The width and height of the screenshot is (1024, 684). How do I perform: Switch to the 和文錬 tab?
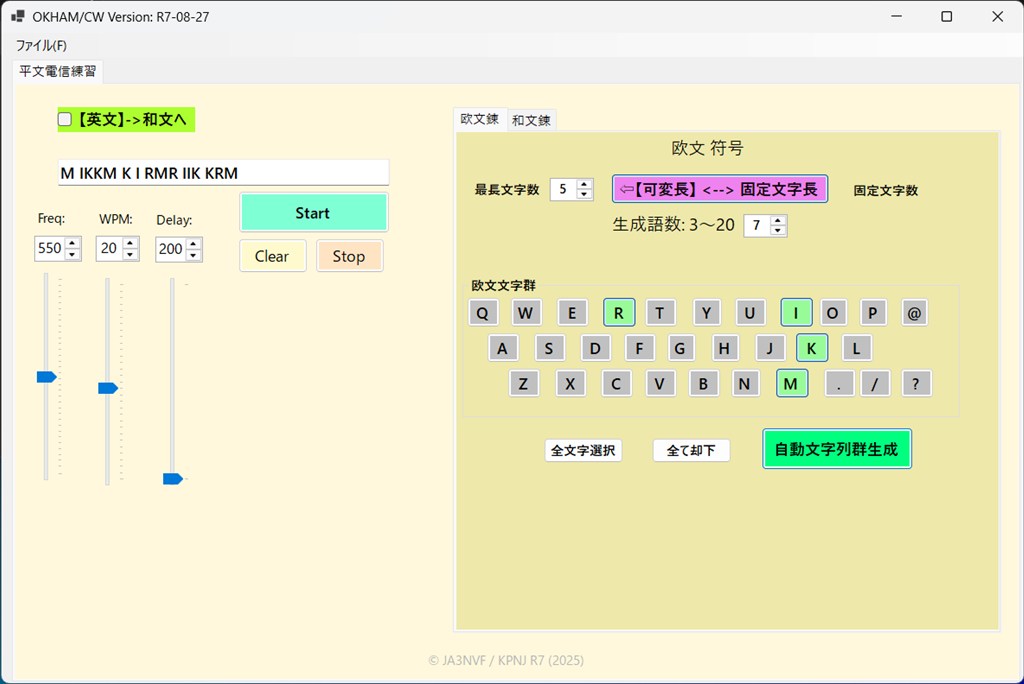click(531, 120)
